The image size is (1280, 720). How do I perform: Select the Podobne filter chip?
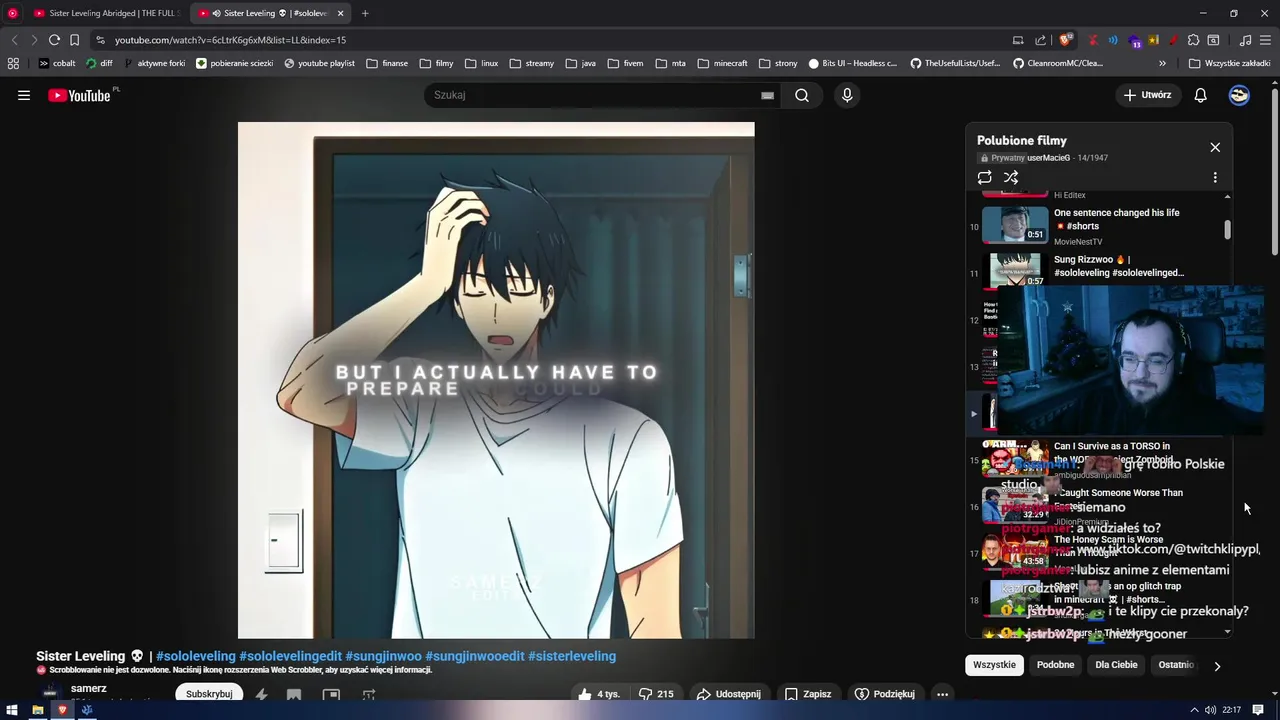pyautogui.click(x=1055, y=665)
